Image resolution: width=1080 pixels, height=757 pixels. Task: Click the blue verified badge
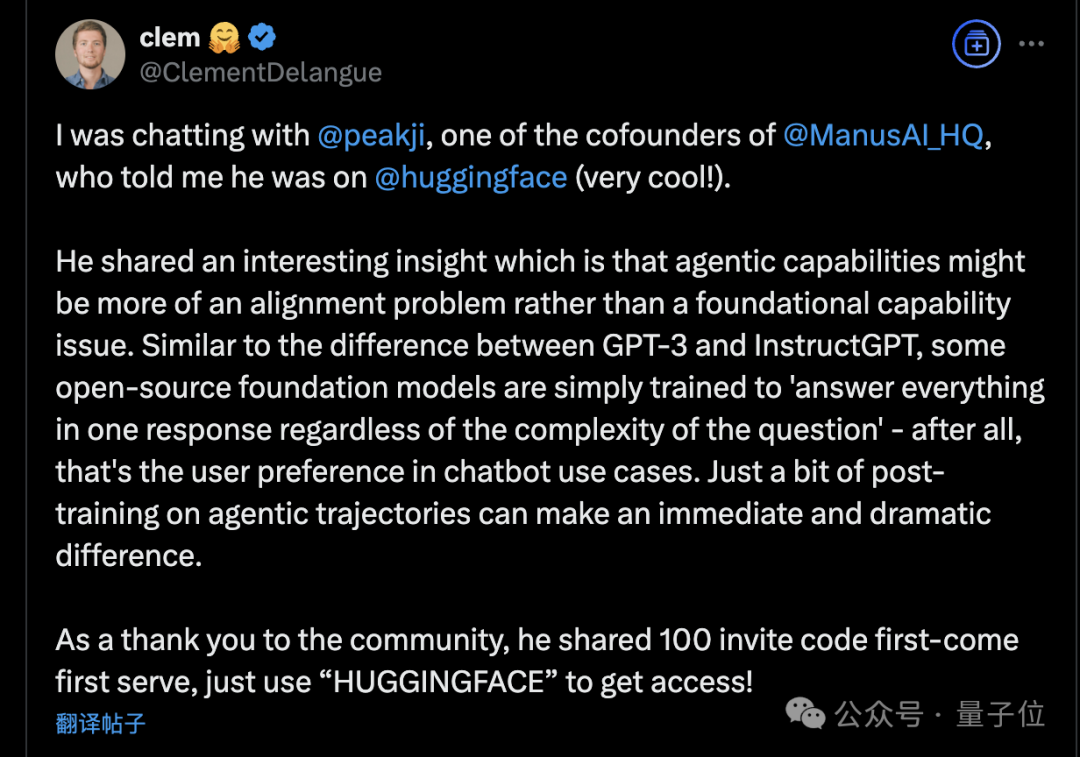pyautogui.click(x=262, y=38)
